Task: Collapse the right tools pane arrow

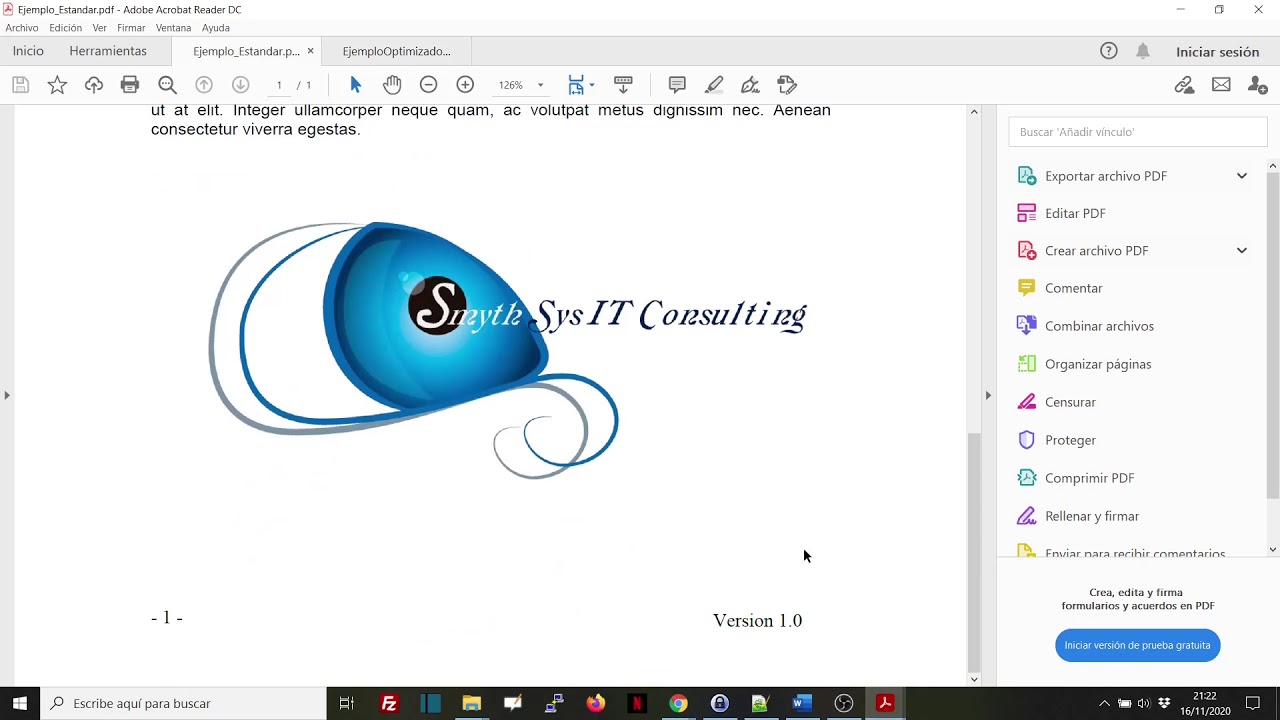Action: coord(988,395)
